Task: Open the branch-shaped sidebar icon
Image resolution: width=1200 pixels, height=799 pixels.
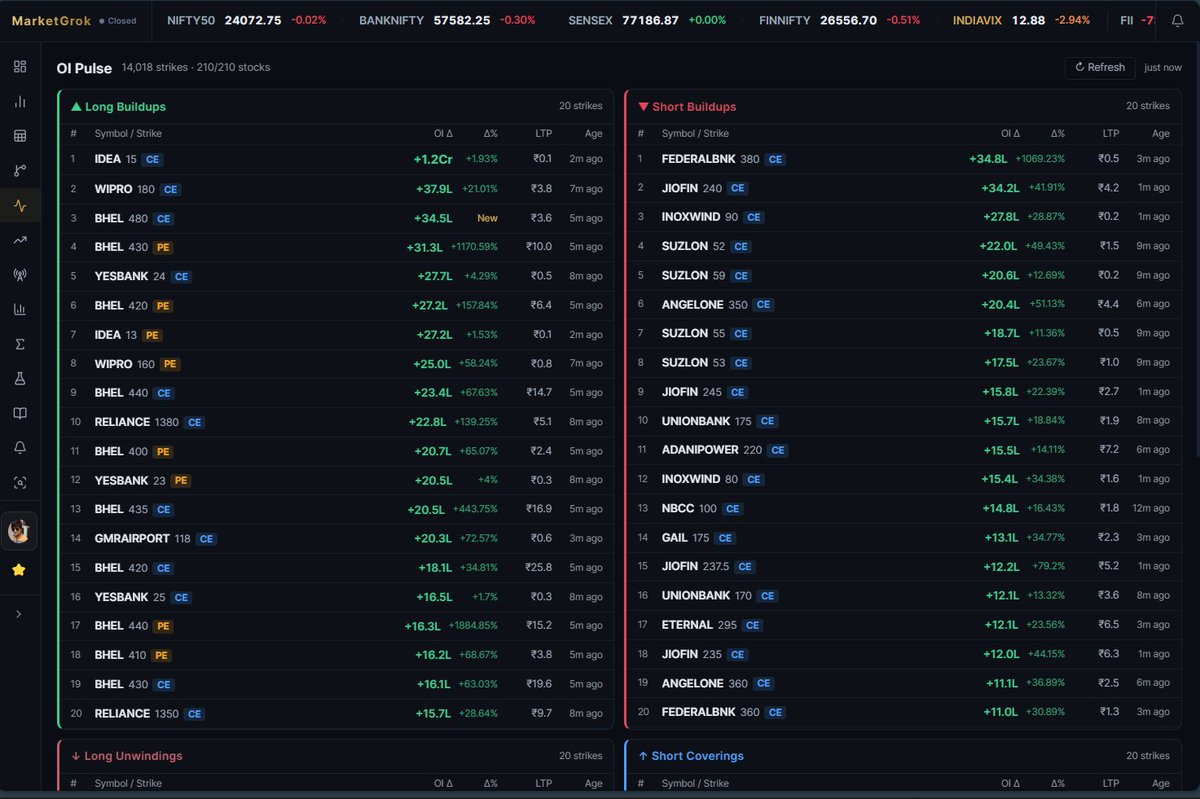Action: [20, 171]
